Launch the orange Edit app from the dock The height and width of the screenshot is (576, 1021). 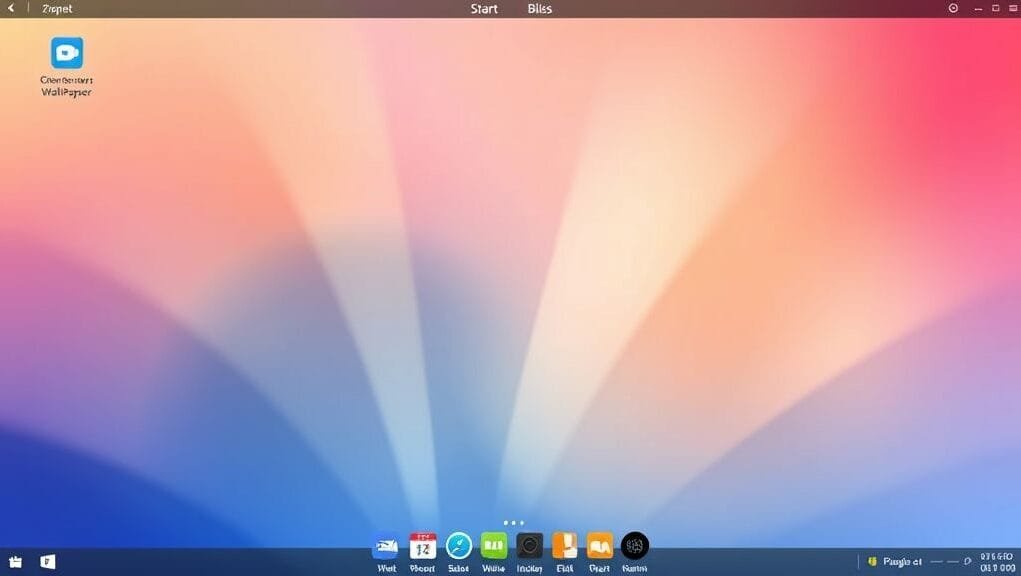click(x=565, y=548)
